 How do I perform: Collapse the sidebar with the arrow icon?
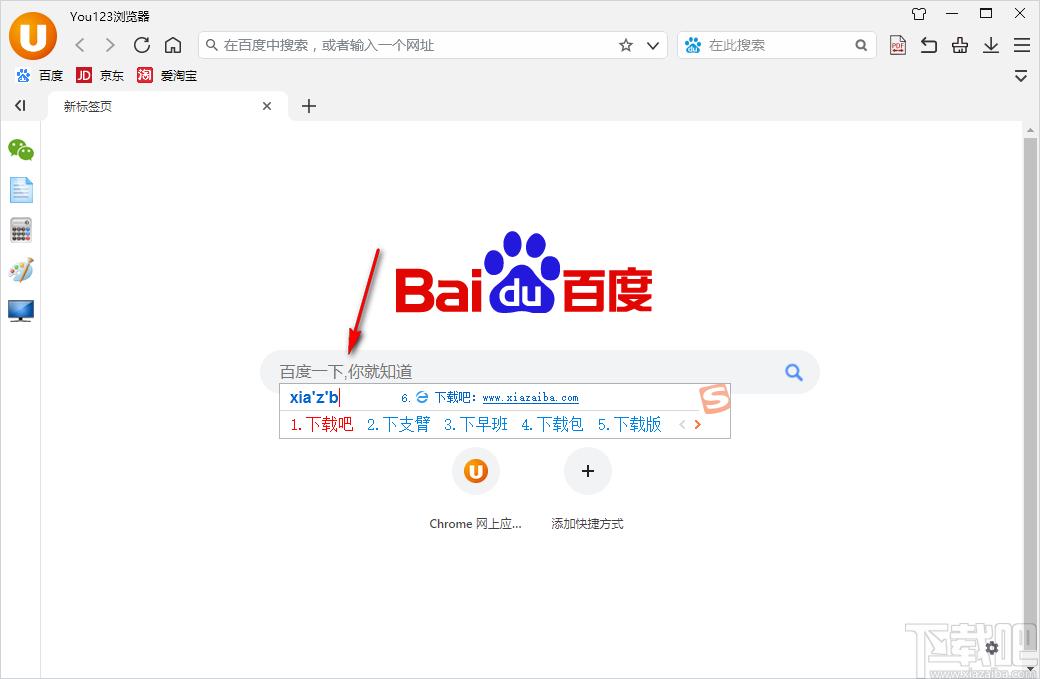tap(21, 105)
